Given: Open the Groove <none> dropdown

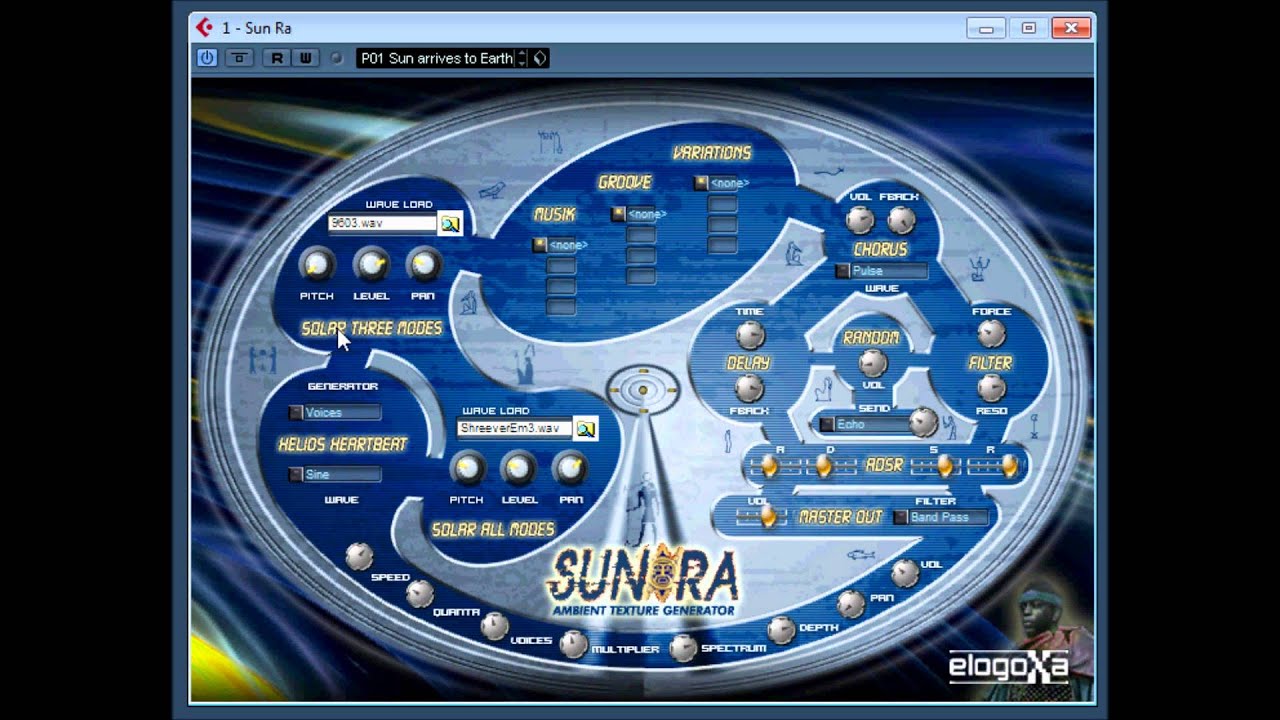Looking at the screenshot, I should 639,214.
